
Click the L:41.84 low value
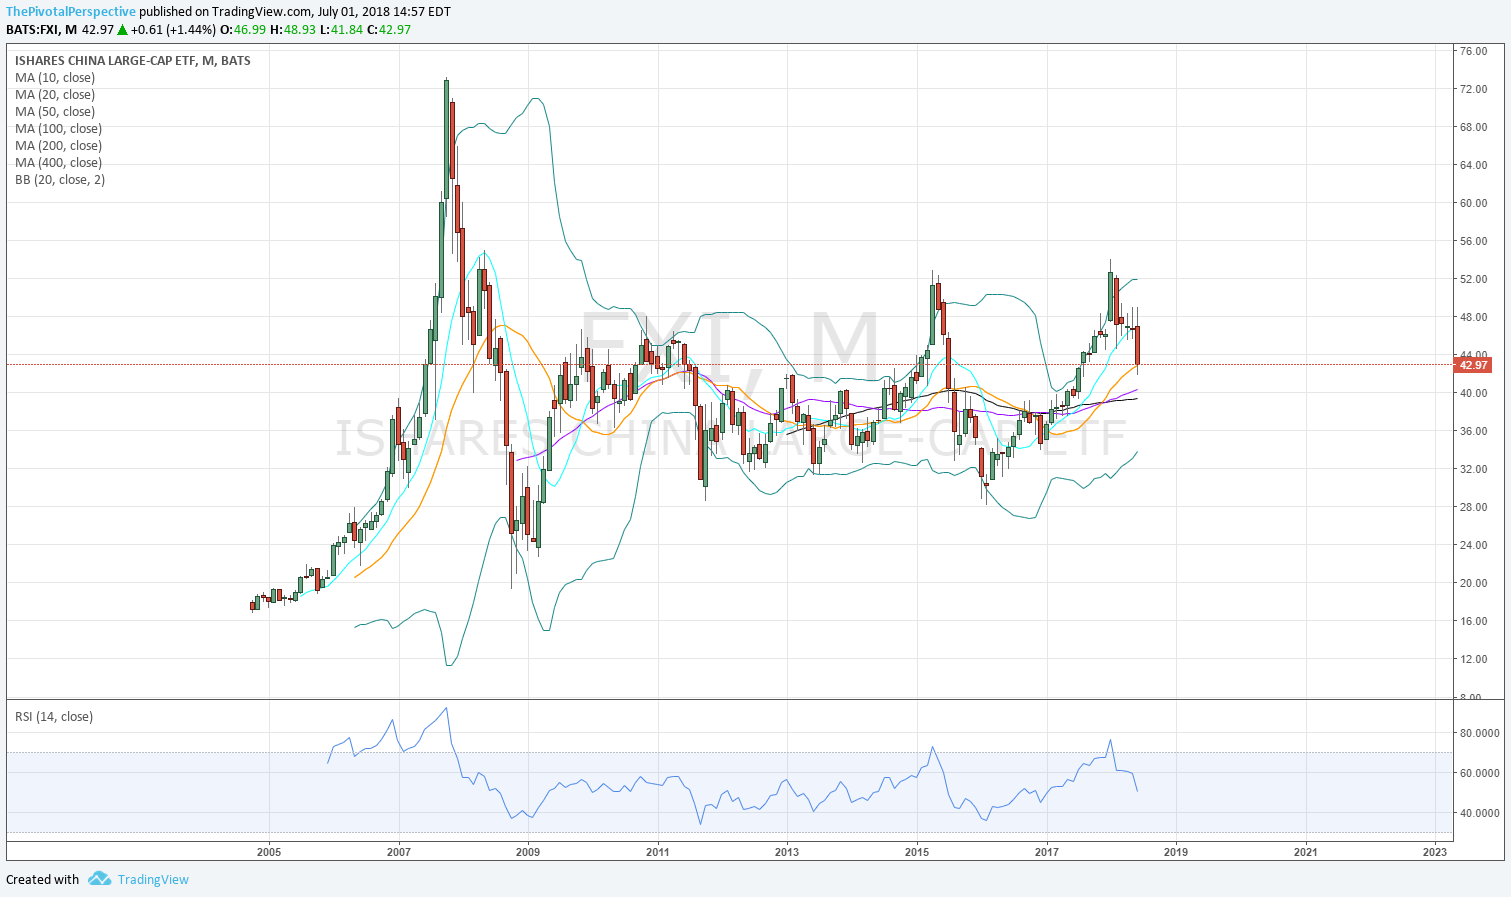[341, 29]
